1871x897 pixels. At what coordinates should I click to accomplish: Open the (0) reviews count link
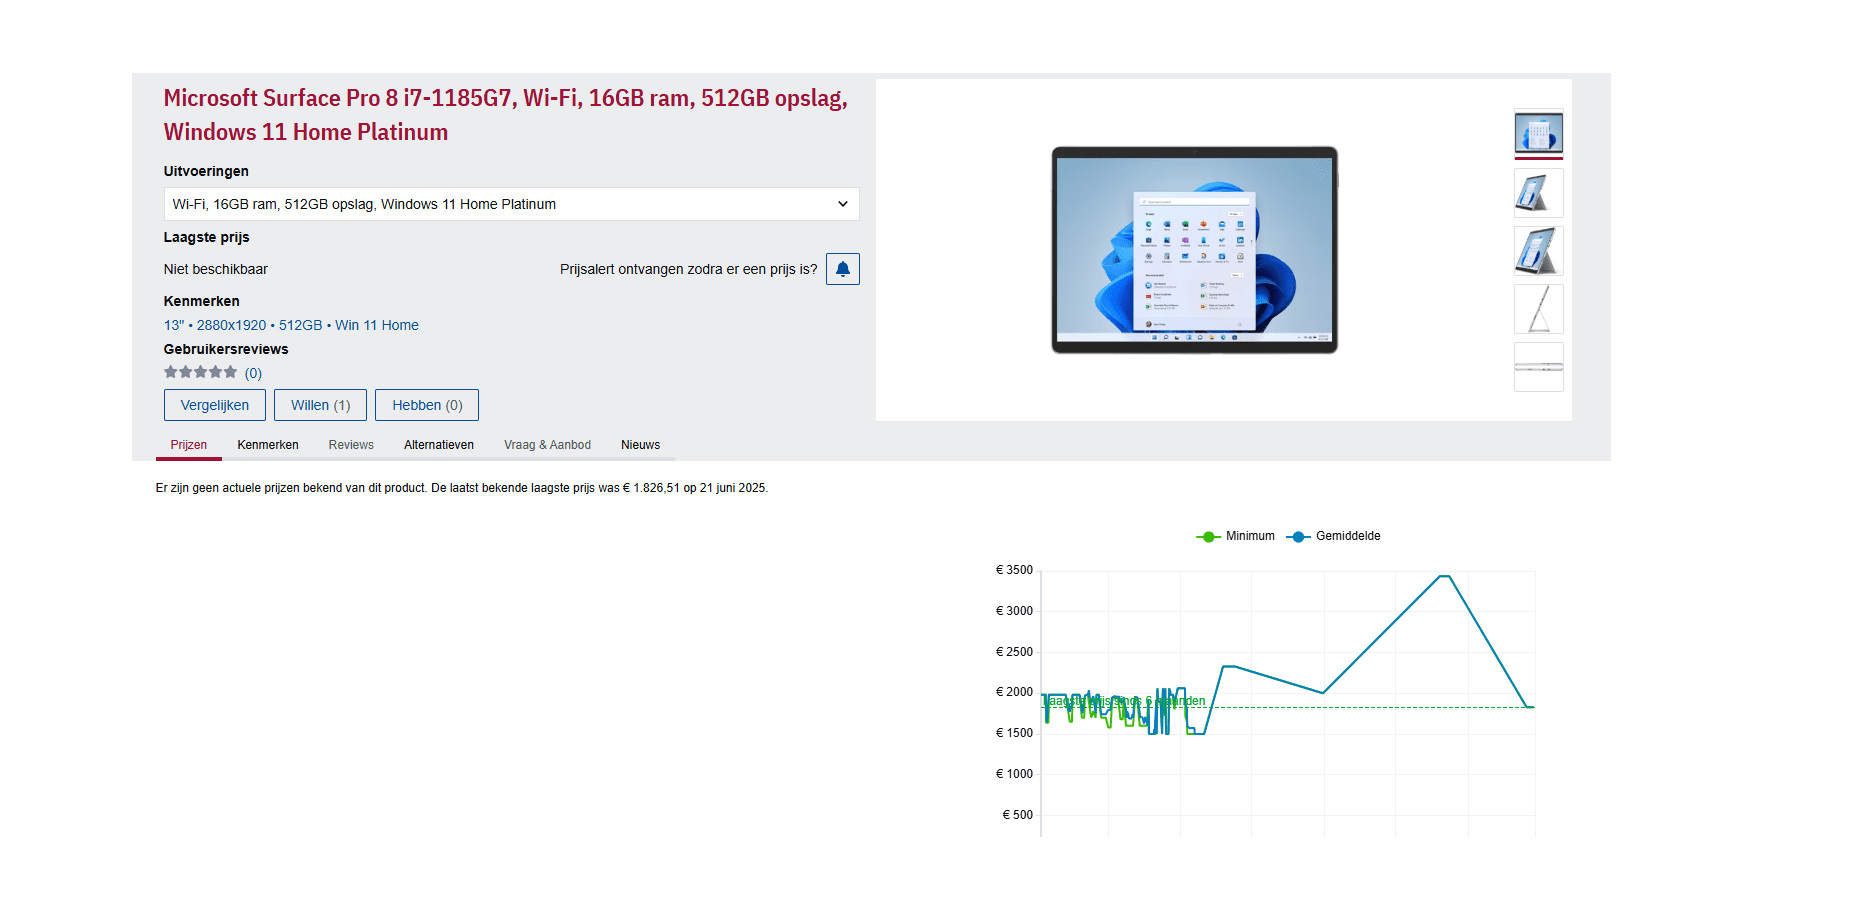(253, 373)
